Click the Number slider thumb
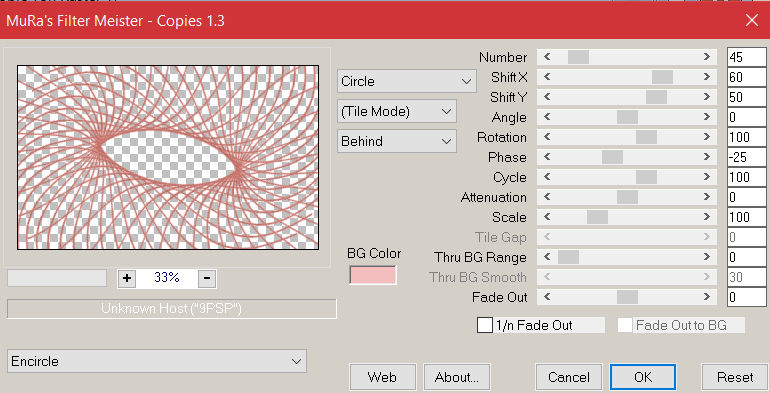The image size is (770, 393). (x=578, y=57)
